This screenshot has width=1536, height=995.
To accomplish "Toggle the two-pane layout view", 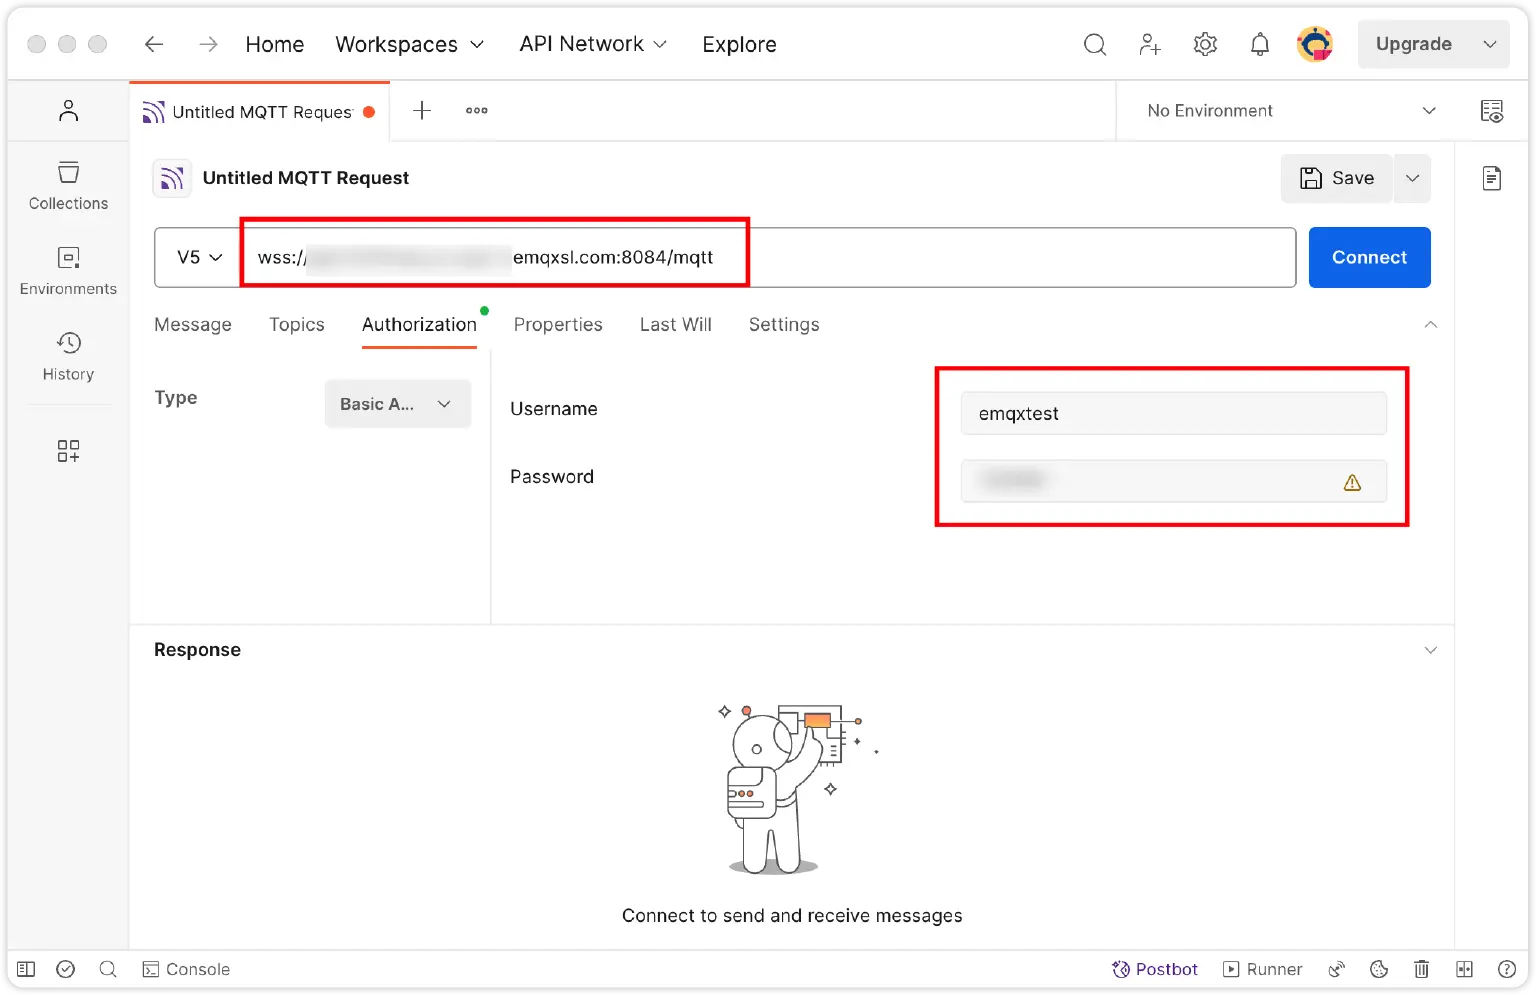I will (x=1464, y=969).
